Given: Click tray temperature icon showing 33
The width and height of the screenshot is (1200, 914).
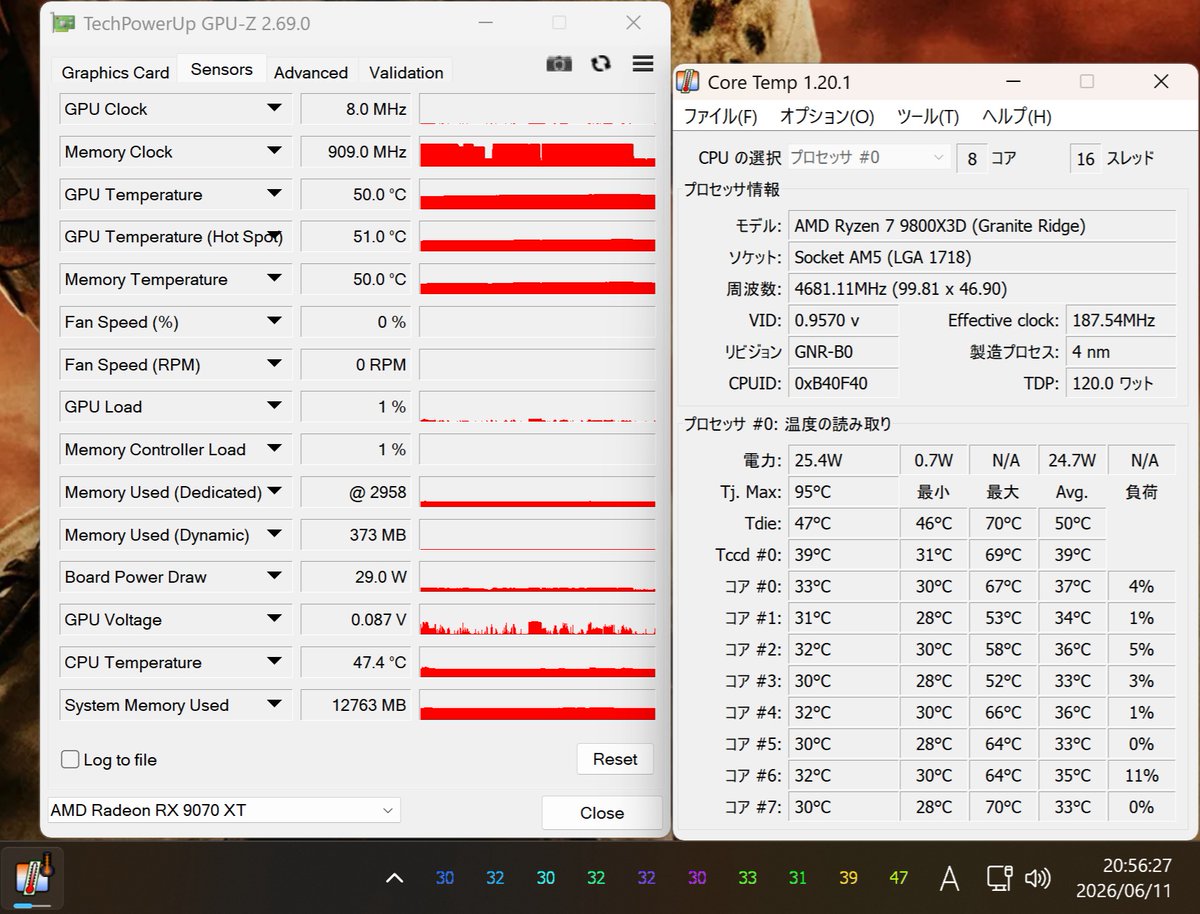Looking at the screenshot, I should tap(747, 878).
